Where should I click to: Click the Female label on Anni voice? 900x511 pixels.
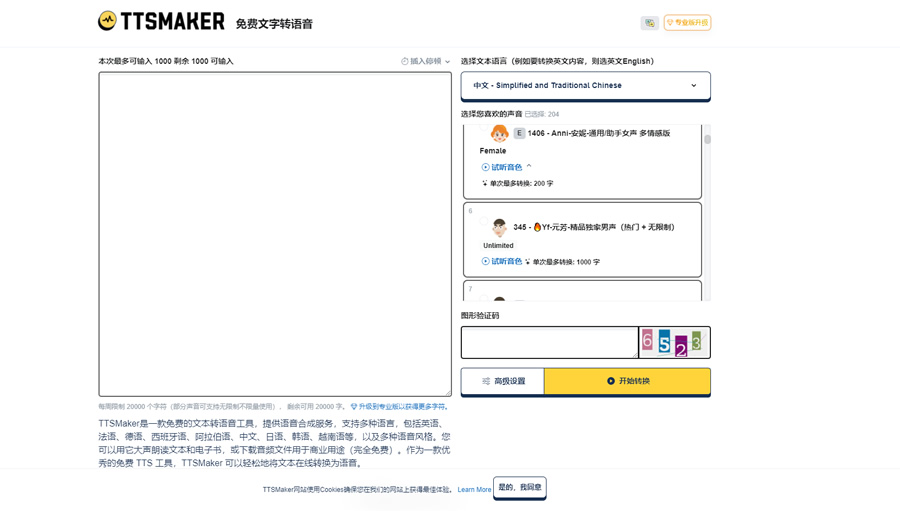coord(492,151)
